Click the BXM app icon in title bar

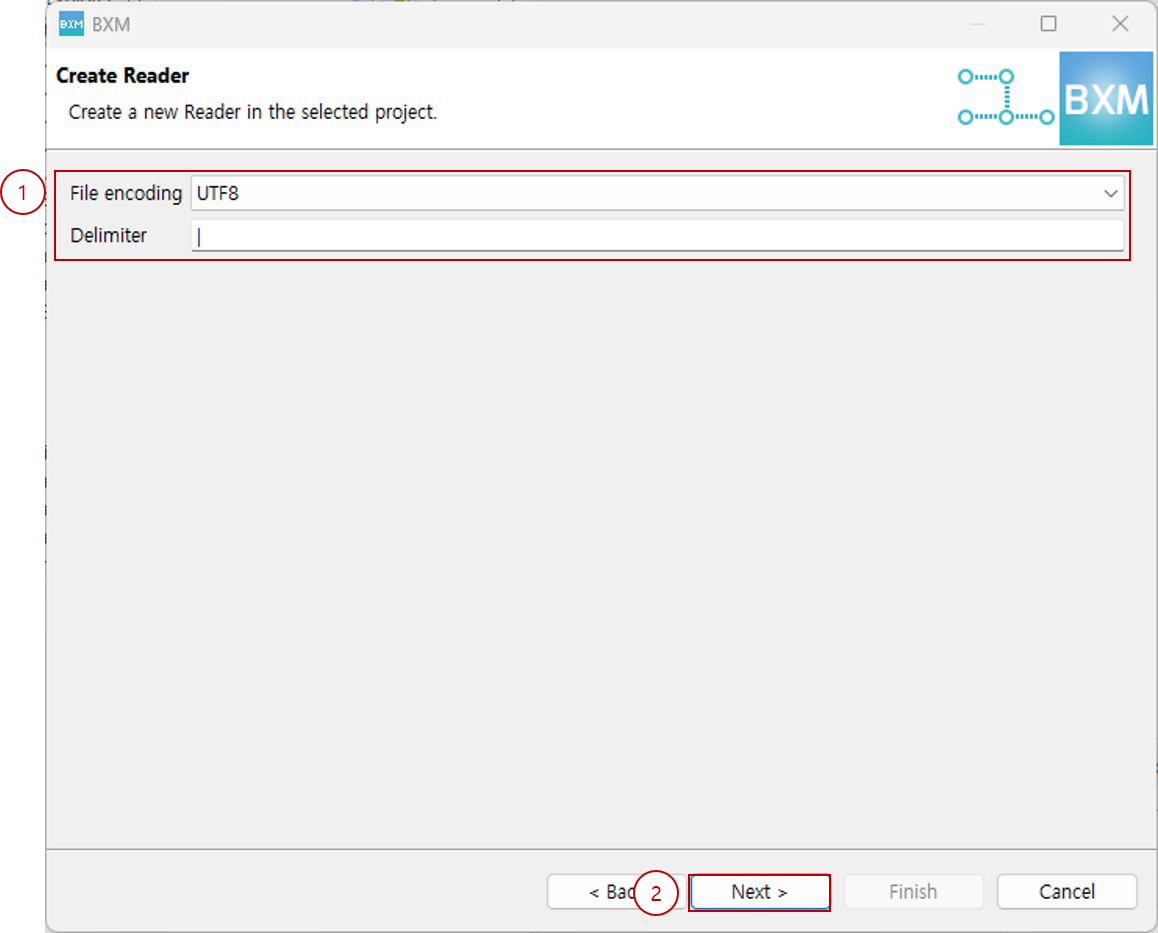point(71,24)
